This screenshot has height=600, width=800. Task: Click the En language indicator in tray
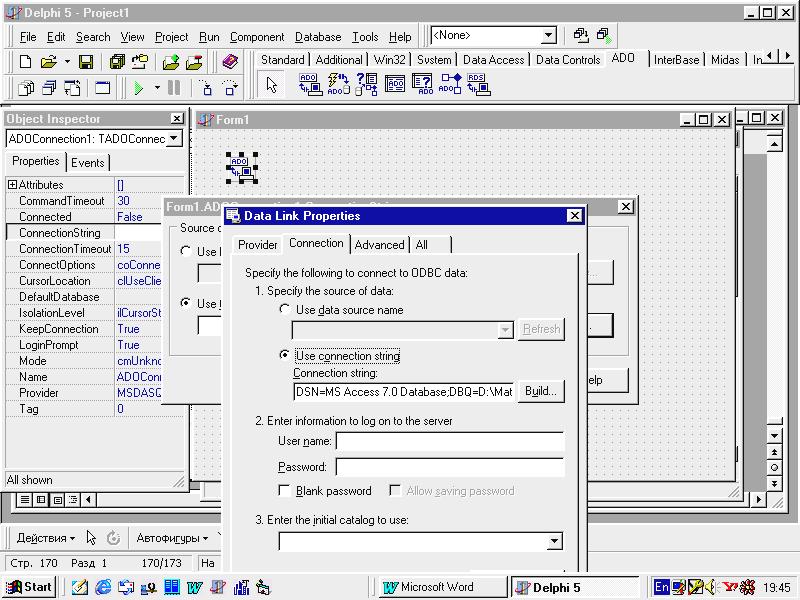(x=661, y=587)
